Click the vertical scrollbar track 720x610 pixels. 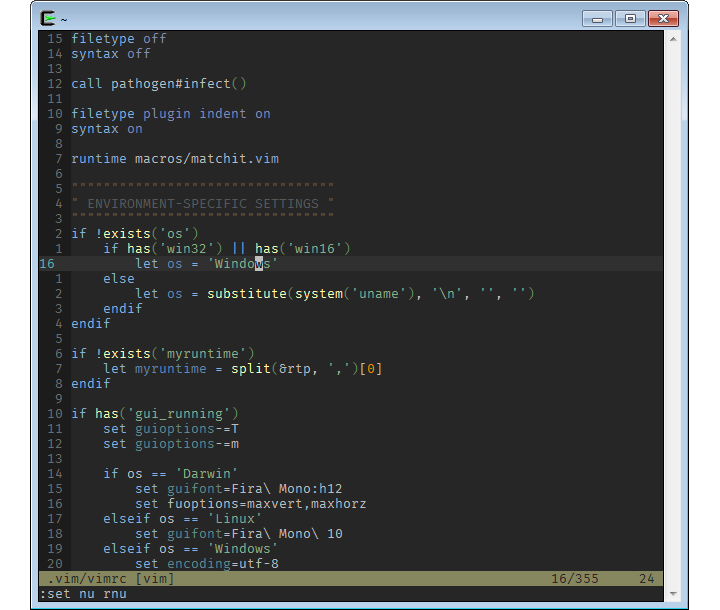[x=673, y=317]
